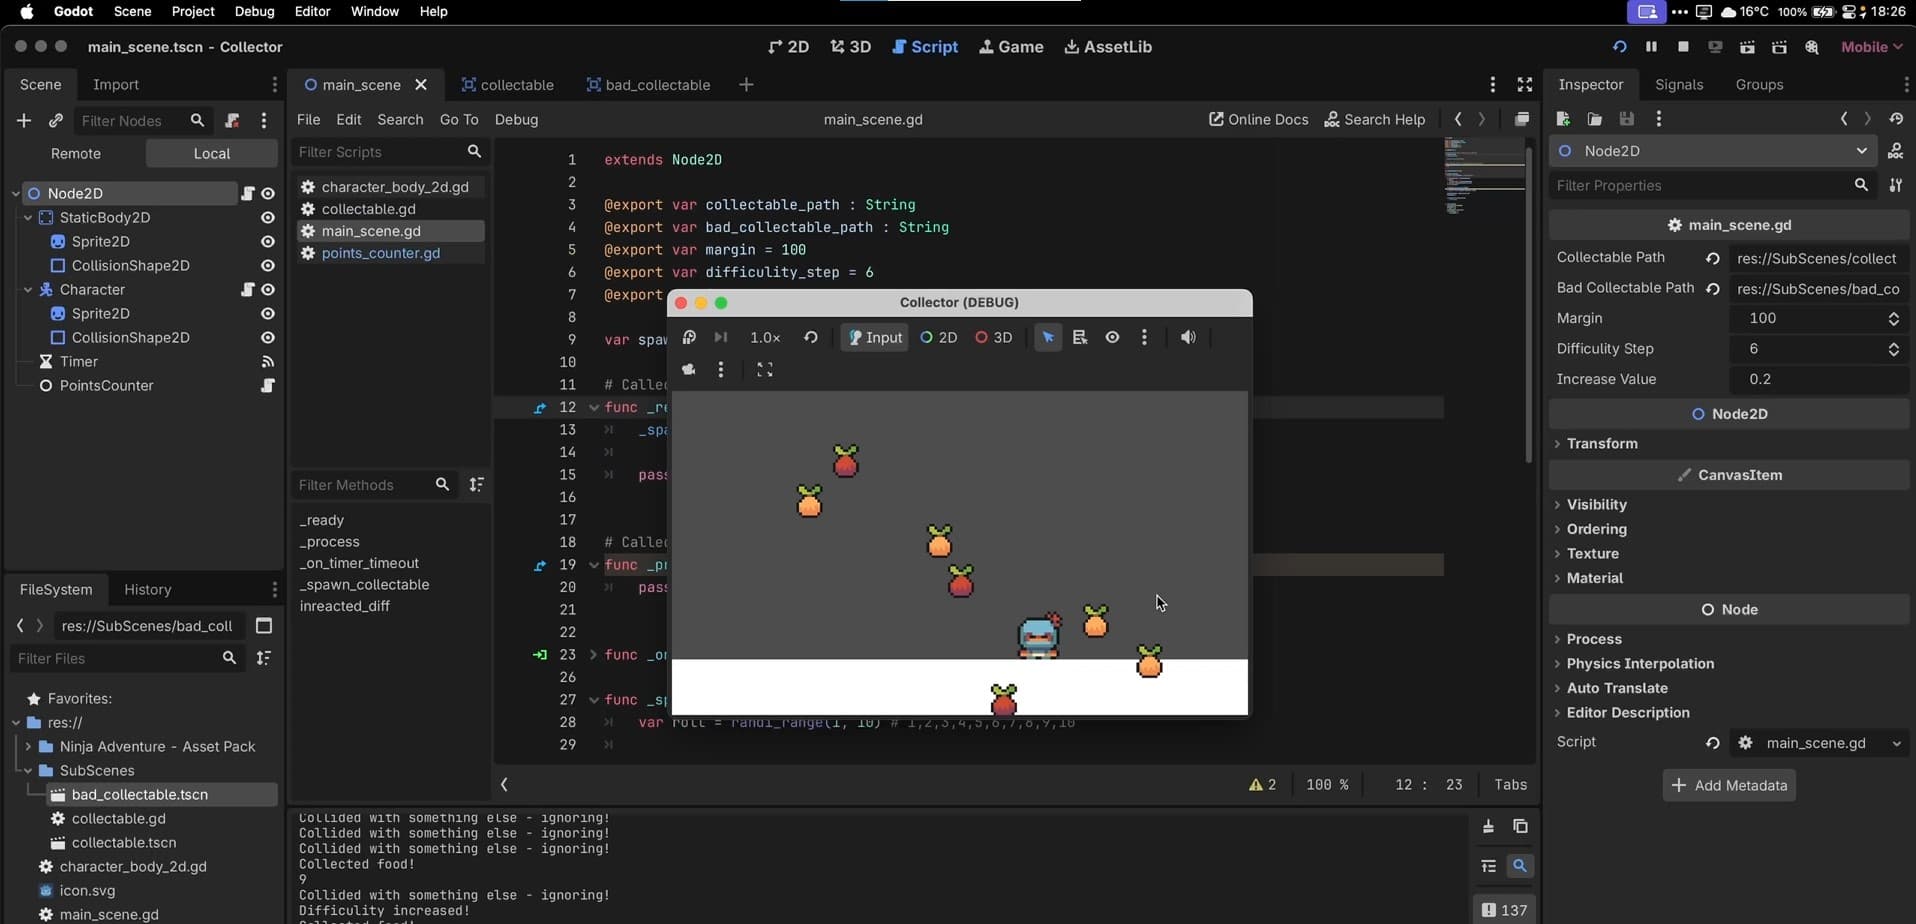This screenshot has width=1916, height=924.
Task: Click fullscreen icon in Collector debug window
Action: [x=765, y=370]
